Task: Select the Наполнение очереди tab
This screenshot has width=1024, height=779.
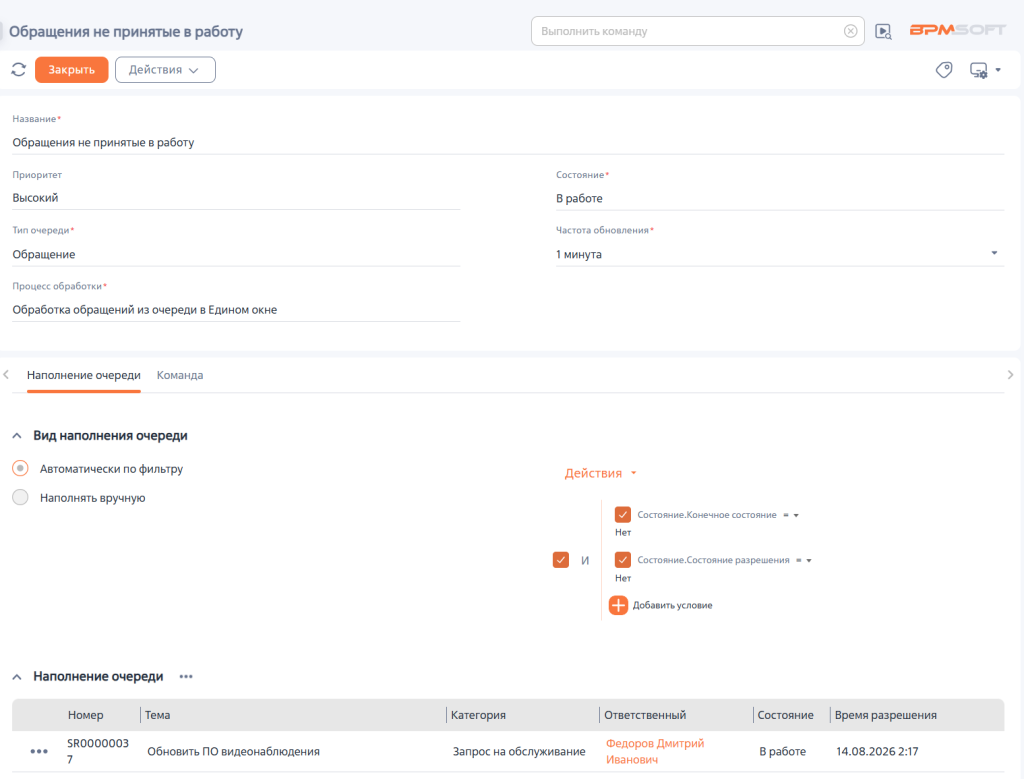Action: (x=84, y=375)
